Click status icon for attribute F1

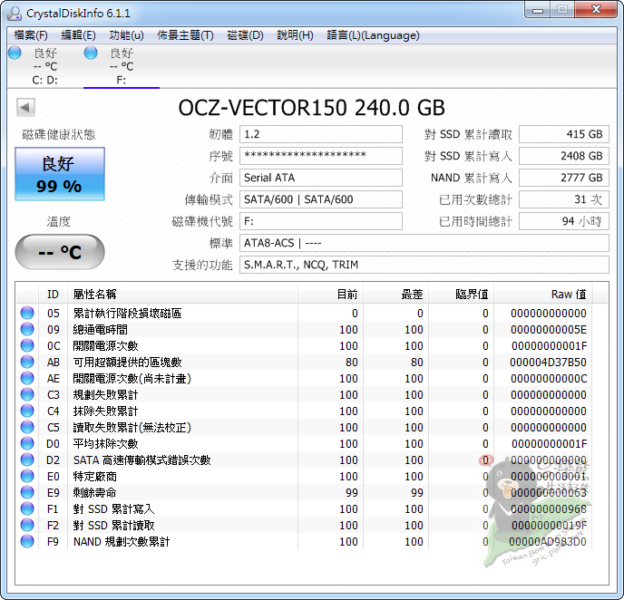pos(27,509)
